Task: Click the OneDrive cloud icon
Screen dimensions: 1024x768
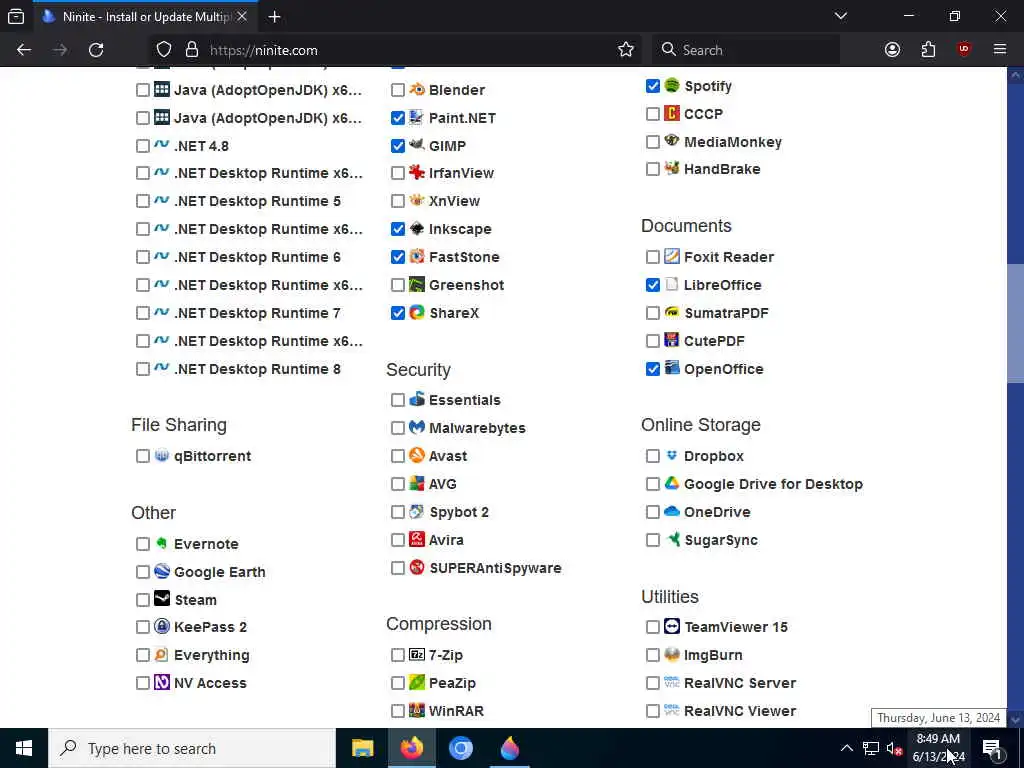Action: pyautogui.click(x=671, y=511)
